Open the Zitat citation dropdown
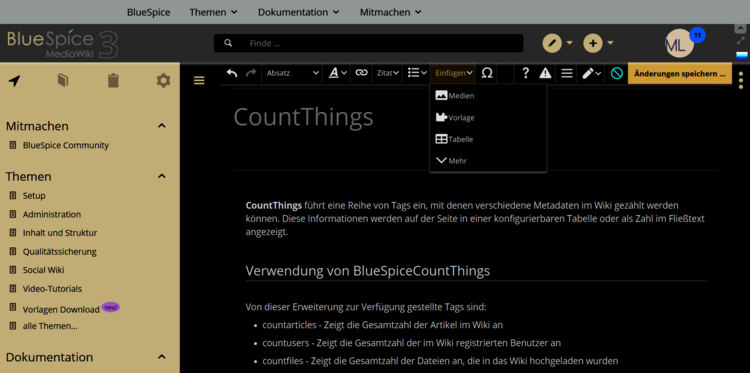750x373 pixels. click(387, 73)
